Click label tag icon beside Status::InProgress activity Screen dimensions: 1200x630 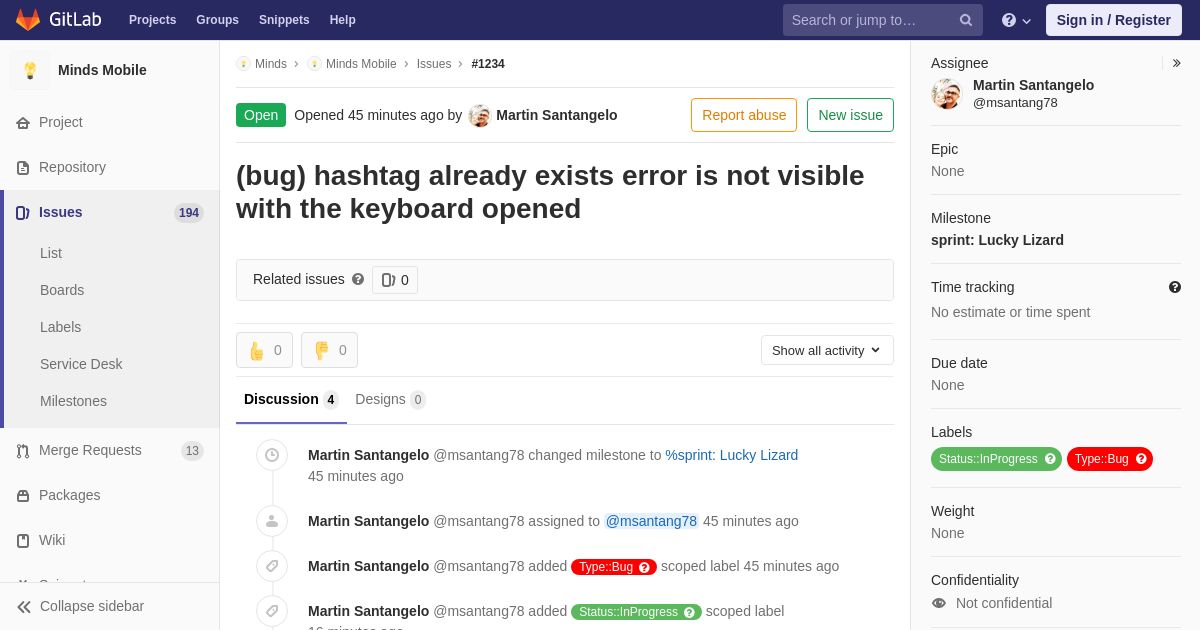[272, 611]
